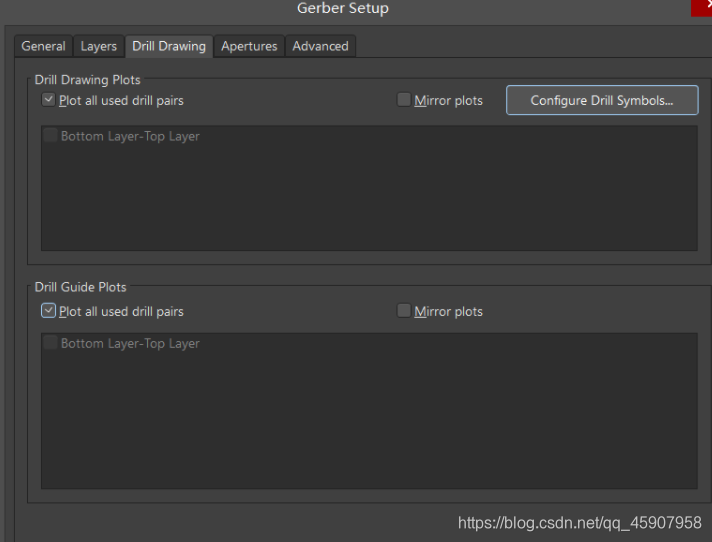Image resolution: width=712 pixels, height=542 pixels.
Task: Close the Gerber Setup dialog
Action: coord(702,7)
